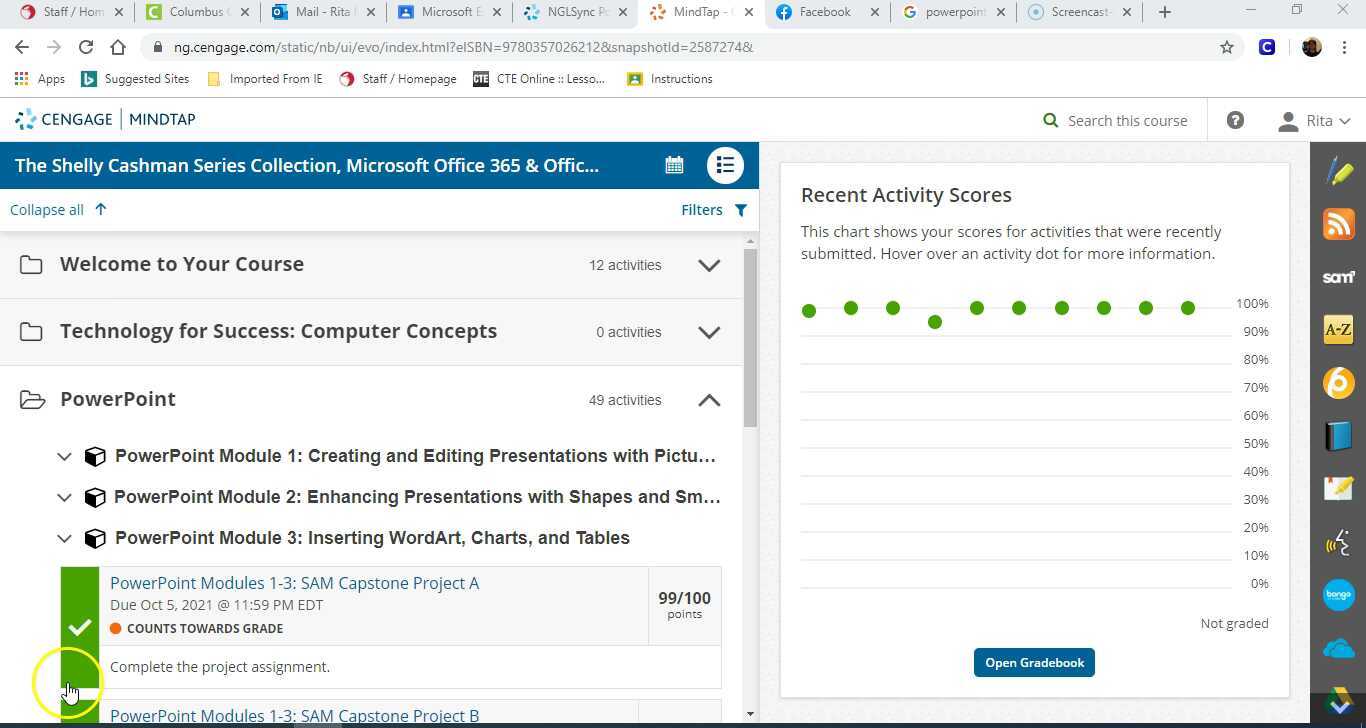
Task: Launch the RSS feed app icon
Action: [1338, 224]
